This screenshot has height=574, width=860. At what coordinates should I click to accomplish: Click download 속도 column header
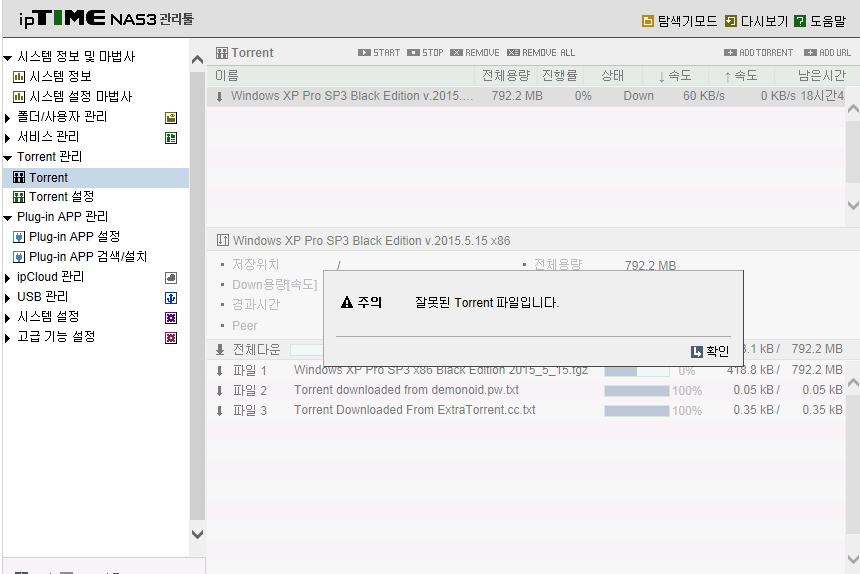(675, 76)
